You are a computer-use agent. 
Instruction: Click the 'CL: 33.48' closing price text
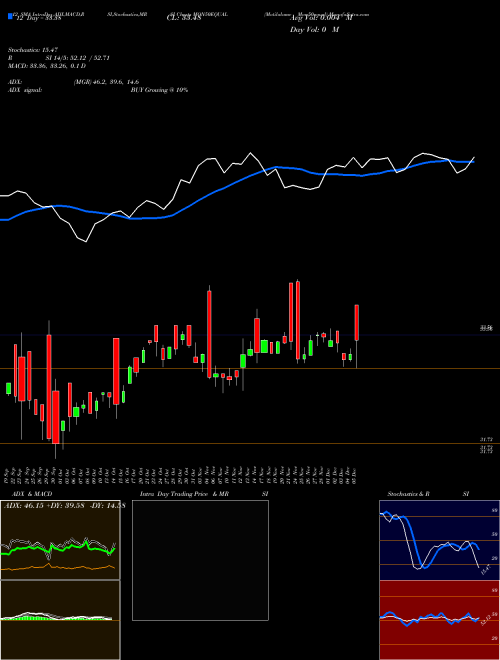[184, 18]
